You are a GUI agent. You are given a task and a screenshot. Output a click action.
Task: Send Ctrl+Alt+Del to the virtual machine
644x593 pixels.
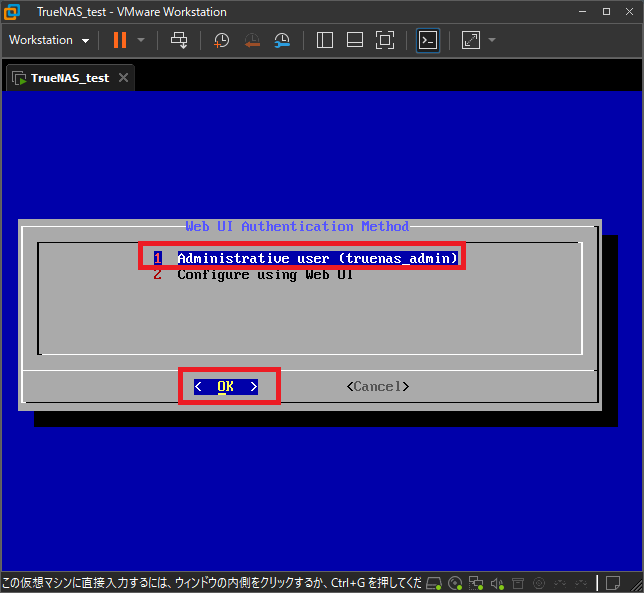pyautogui.click(x=179, y=40)
